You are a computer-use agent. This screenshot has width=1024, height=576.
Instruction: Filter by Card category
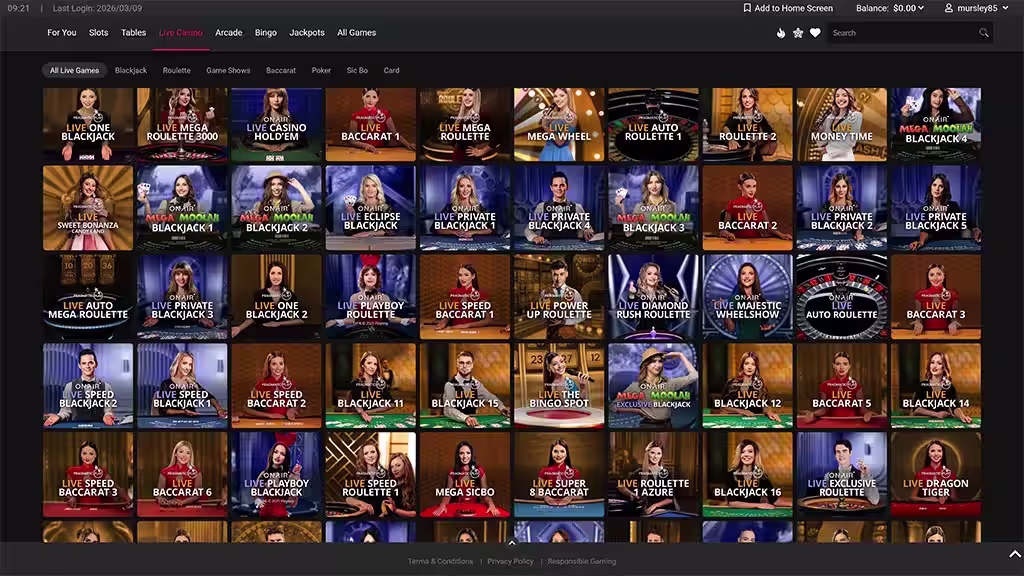click(x=391, y=71)
